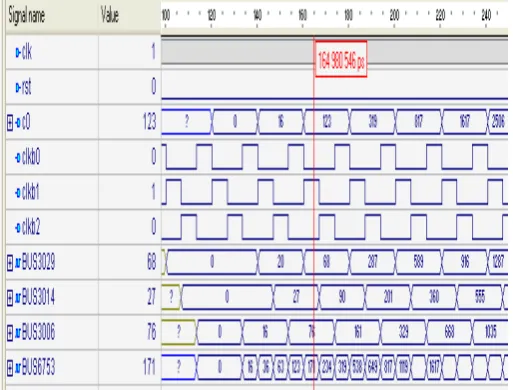The width and height of the screenshot is (513, 390).
Task: Click the c0 waveform segment showing 817
Action: coord(418,122)
